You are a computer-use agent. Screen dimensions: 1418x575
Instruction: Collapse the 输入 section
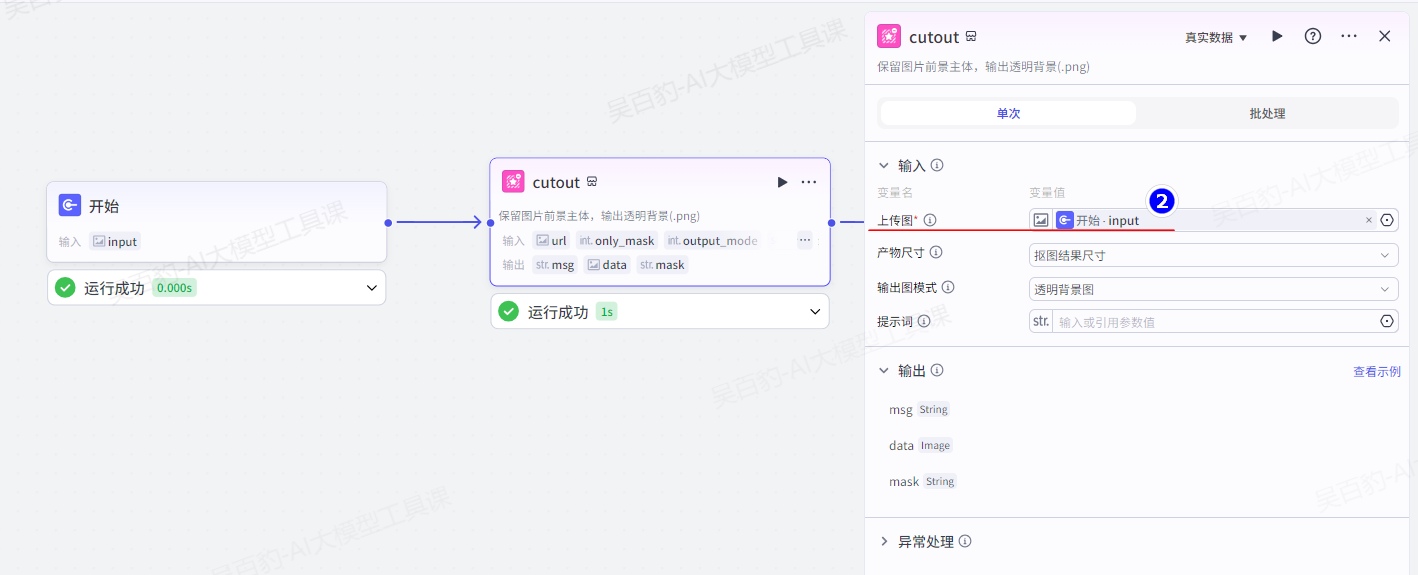[x=884, y=166]
